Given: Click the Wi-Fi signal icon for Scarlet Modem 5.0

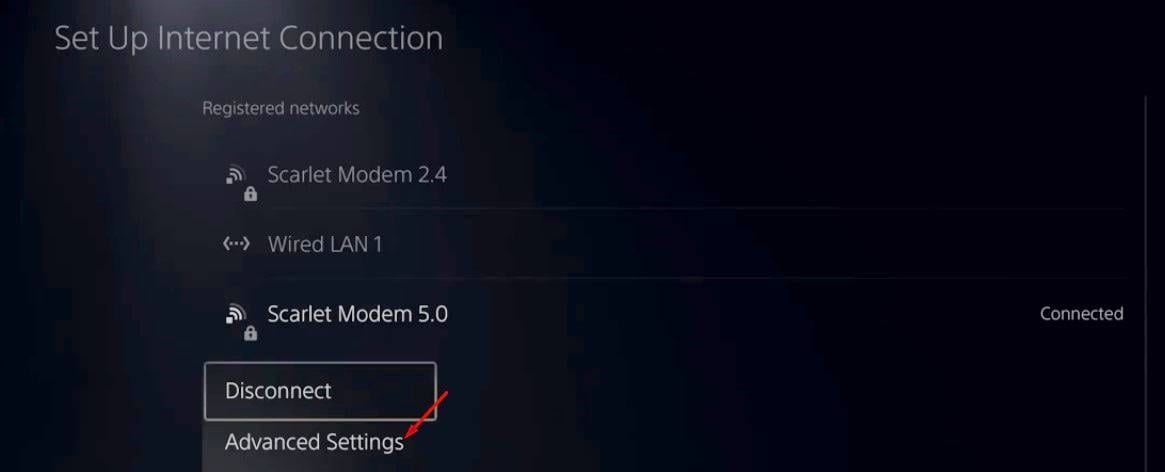Looking at the screenshot, I should [235, 314].
